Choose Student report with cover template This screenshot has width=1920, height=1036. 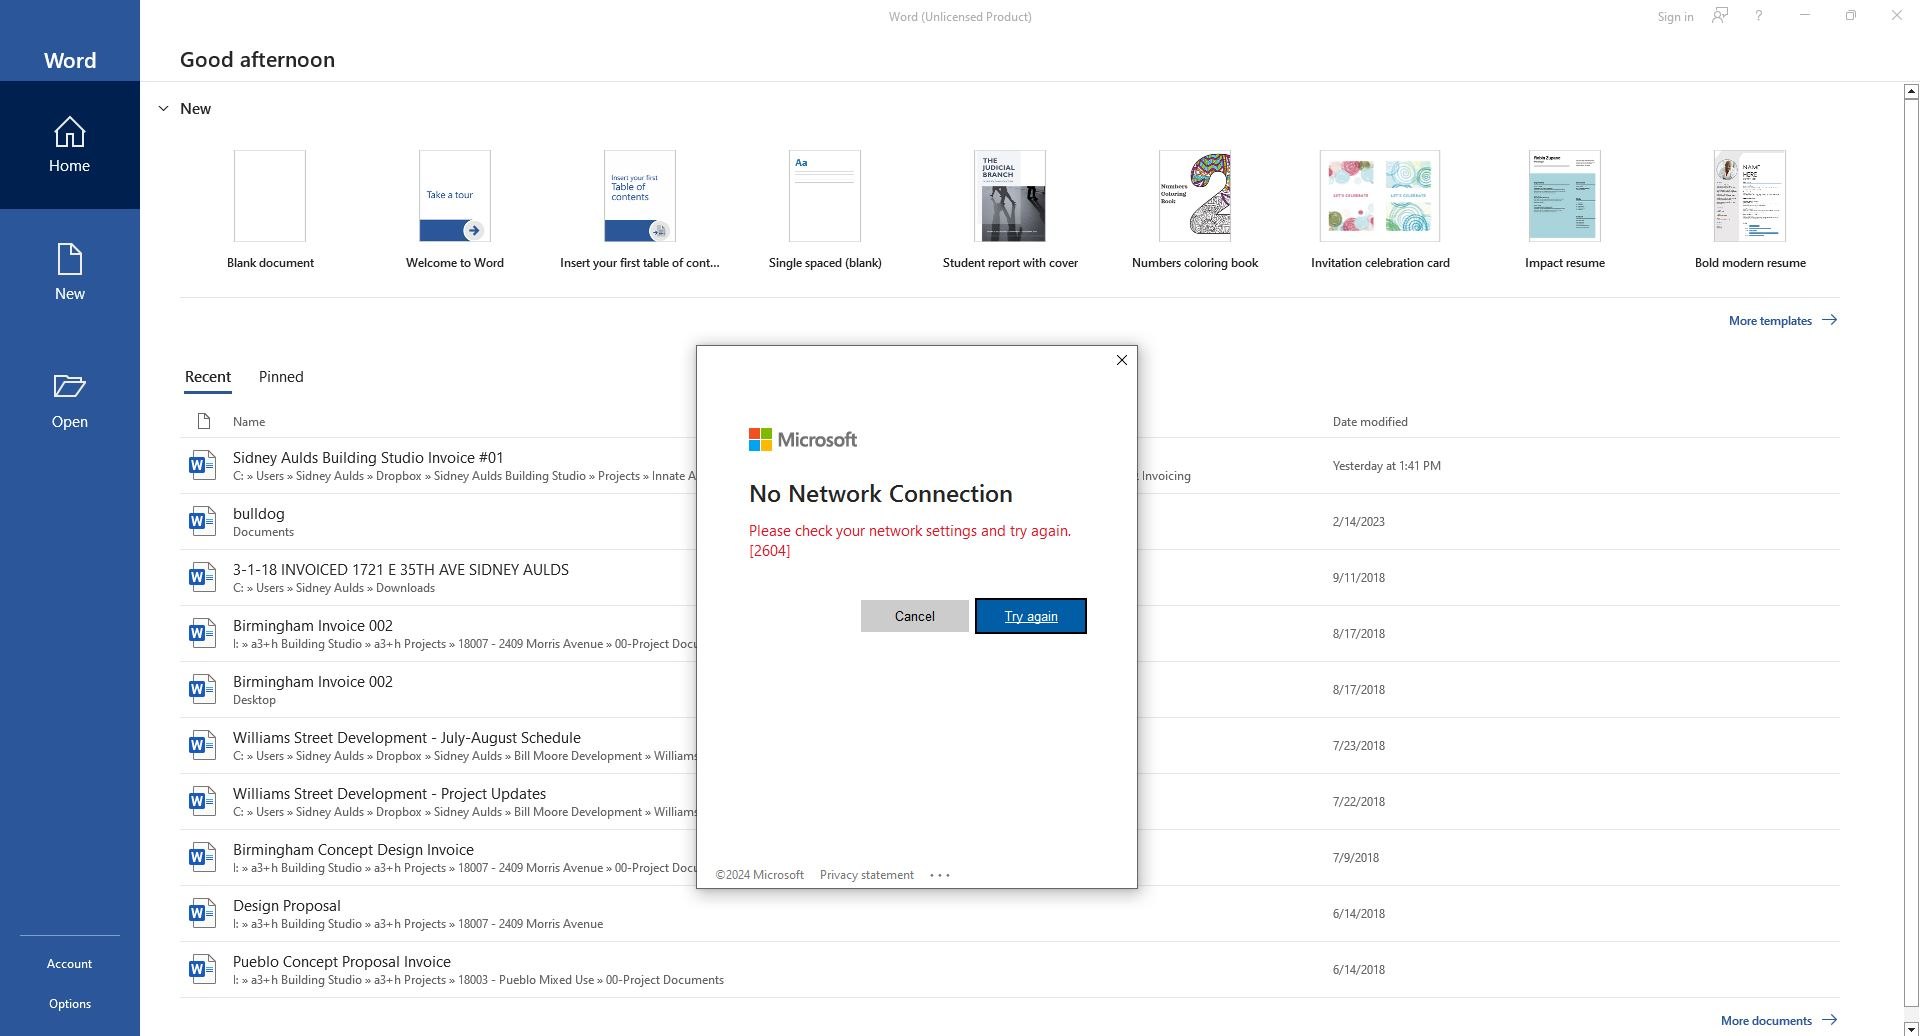click(x=1010, y=210)
